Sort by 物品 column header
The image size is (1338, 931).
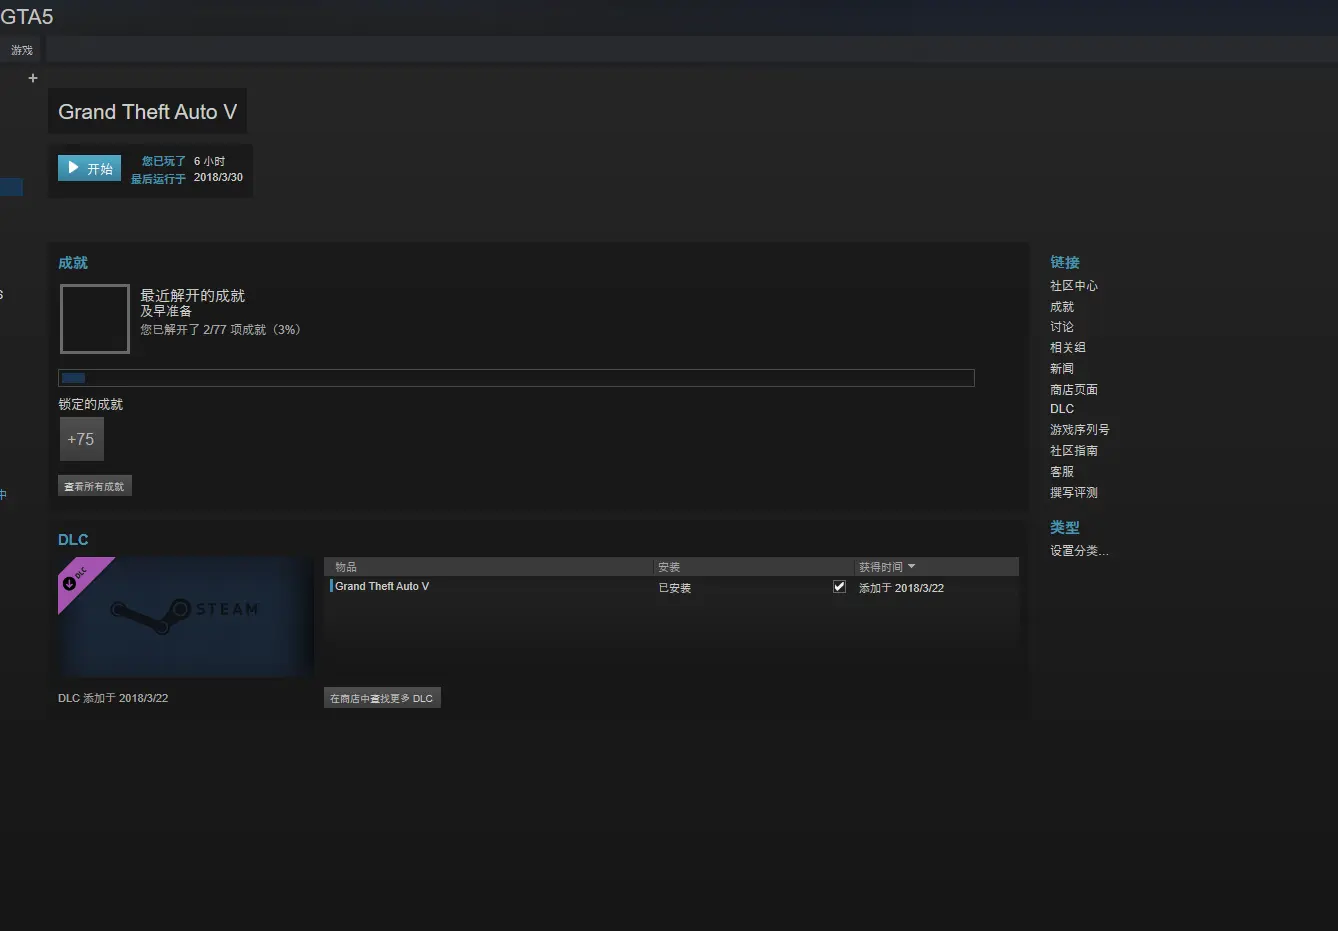pos(489,567)
